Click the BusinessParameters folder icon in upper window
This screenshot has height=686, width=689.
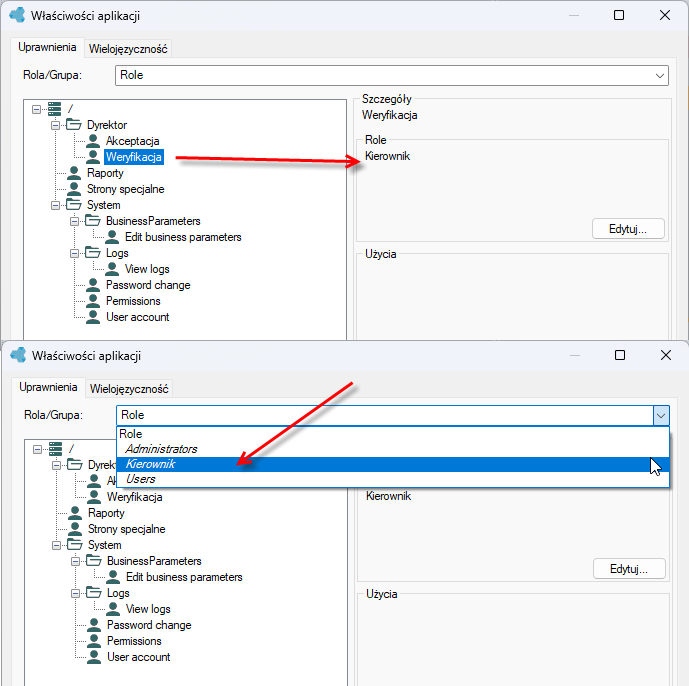pos(93,221)
